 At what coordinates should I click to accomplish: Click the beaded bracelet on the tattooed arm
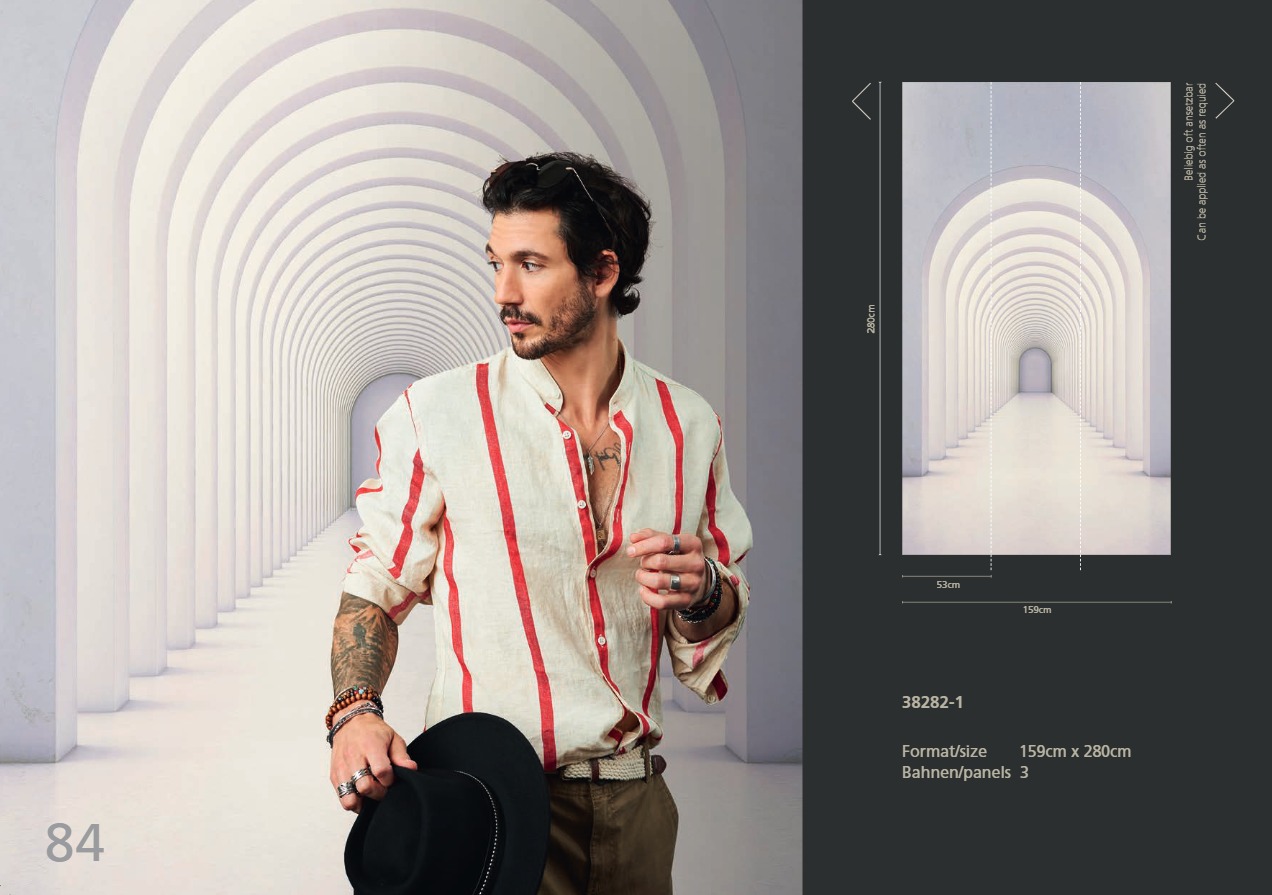pos(352,698)
